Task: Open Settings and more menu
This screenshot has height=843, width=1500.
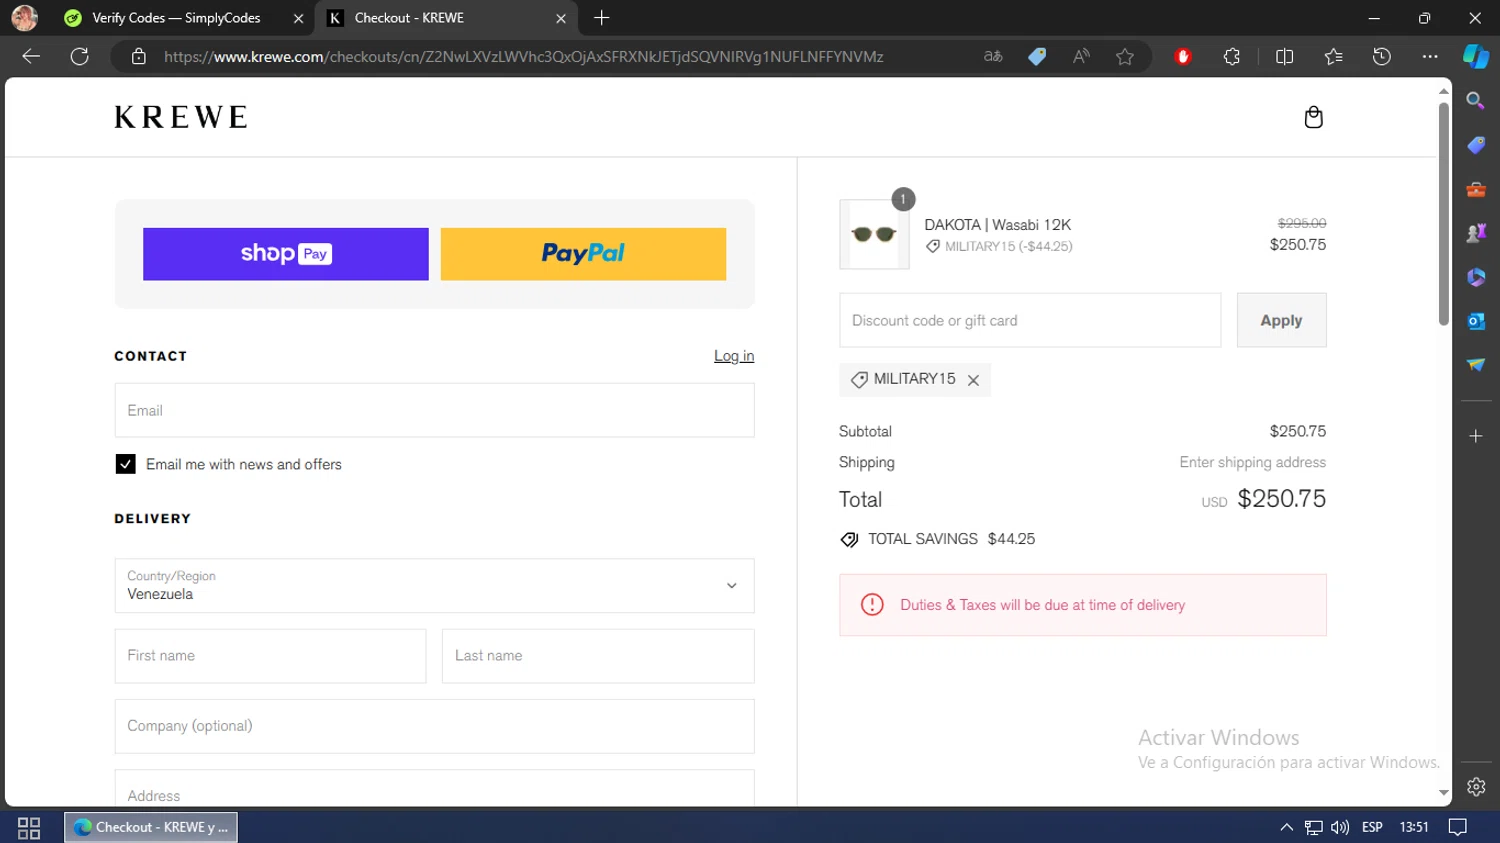Action: pyautogui.click(x=1430, y=57)
